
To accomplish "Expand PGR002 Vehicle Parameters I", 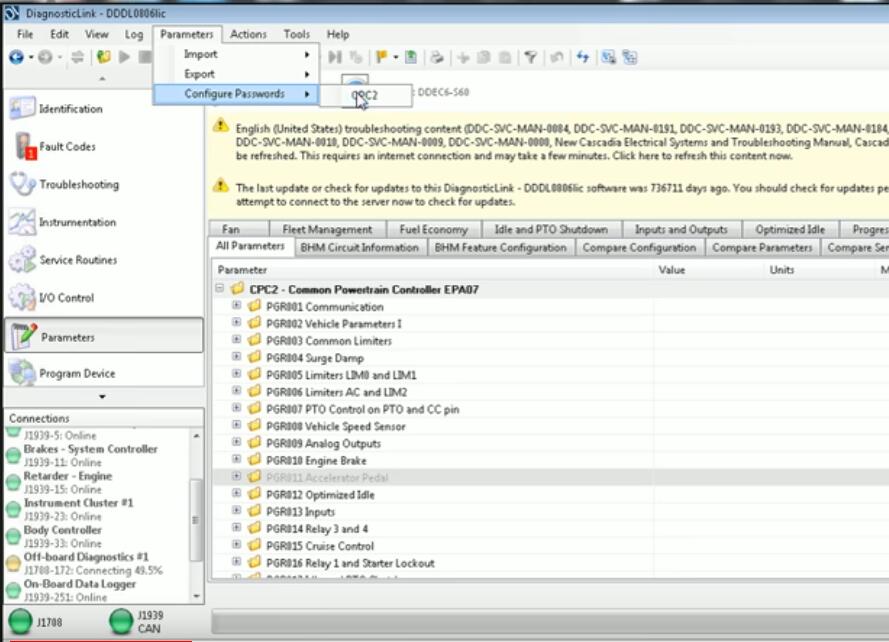I will tap(236, 323).
